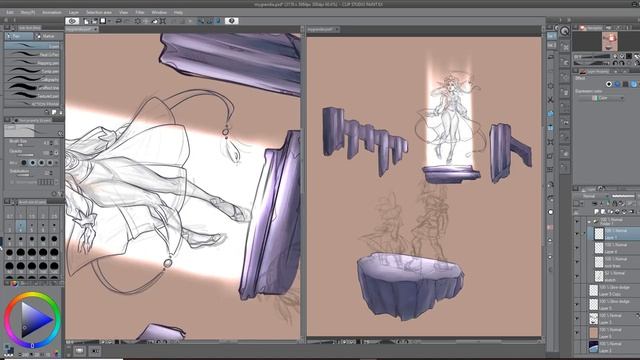Click the Fill icon in command bar

[x=155, y=21]
